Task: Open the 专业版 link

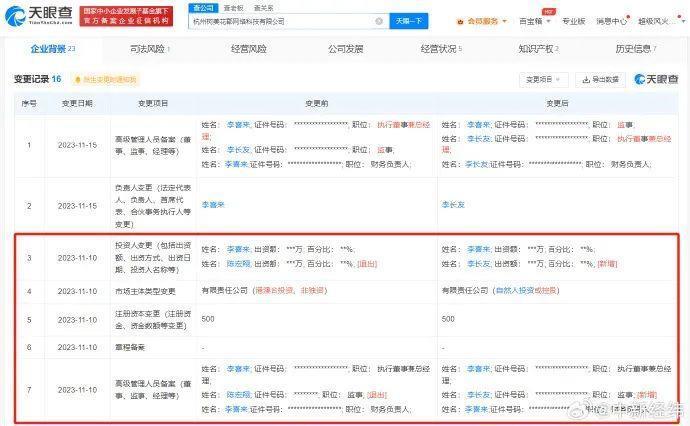Action: [573, 21]
